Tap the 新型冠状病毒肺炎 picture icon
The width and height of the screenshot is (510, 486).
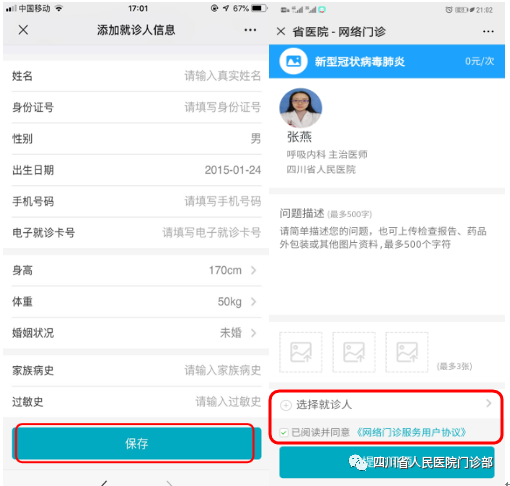(x=293, y=61)
